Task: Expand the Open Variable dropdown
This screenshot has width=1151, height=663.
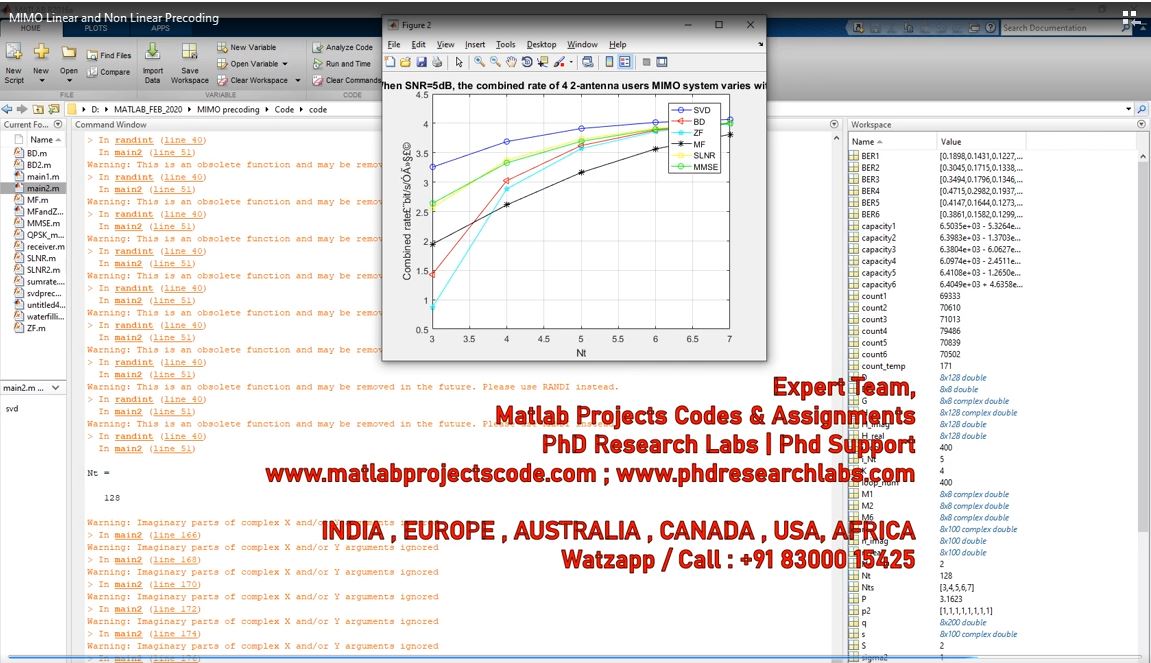Action: [285, 64]
